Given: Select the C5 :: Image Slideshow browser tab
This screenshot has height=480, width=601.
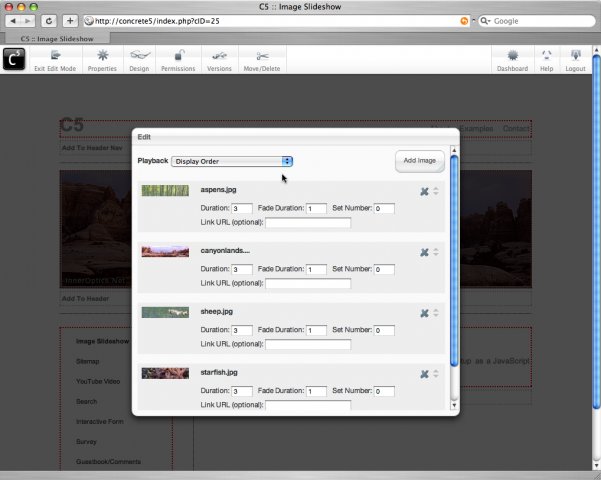Looking at the screenshot, I should coord(57,39).
